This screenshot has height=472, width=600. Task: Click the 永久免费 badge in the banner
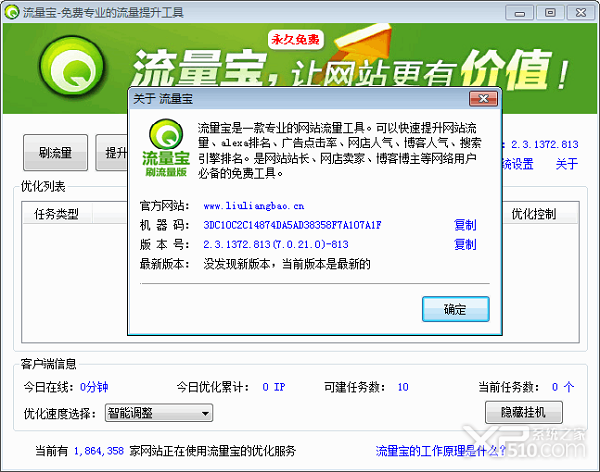pos(295,39)
